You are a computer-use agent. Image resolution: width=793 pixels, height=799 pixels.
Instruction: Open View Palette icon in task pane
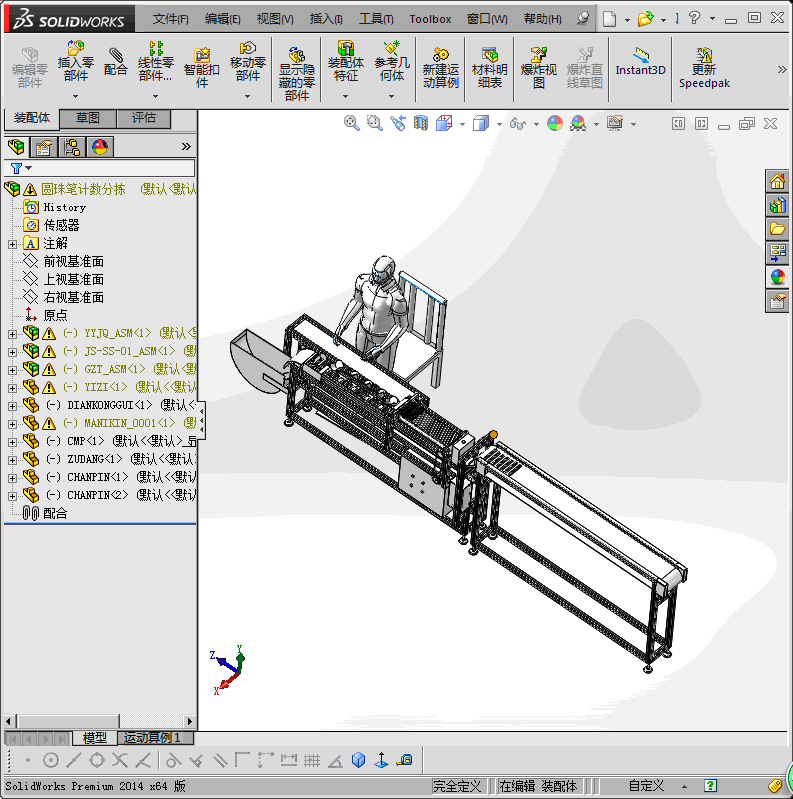[777, 253]
